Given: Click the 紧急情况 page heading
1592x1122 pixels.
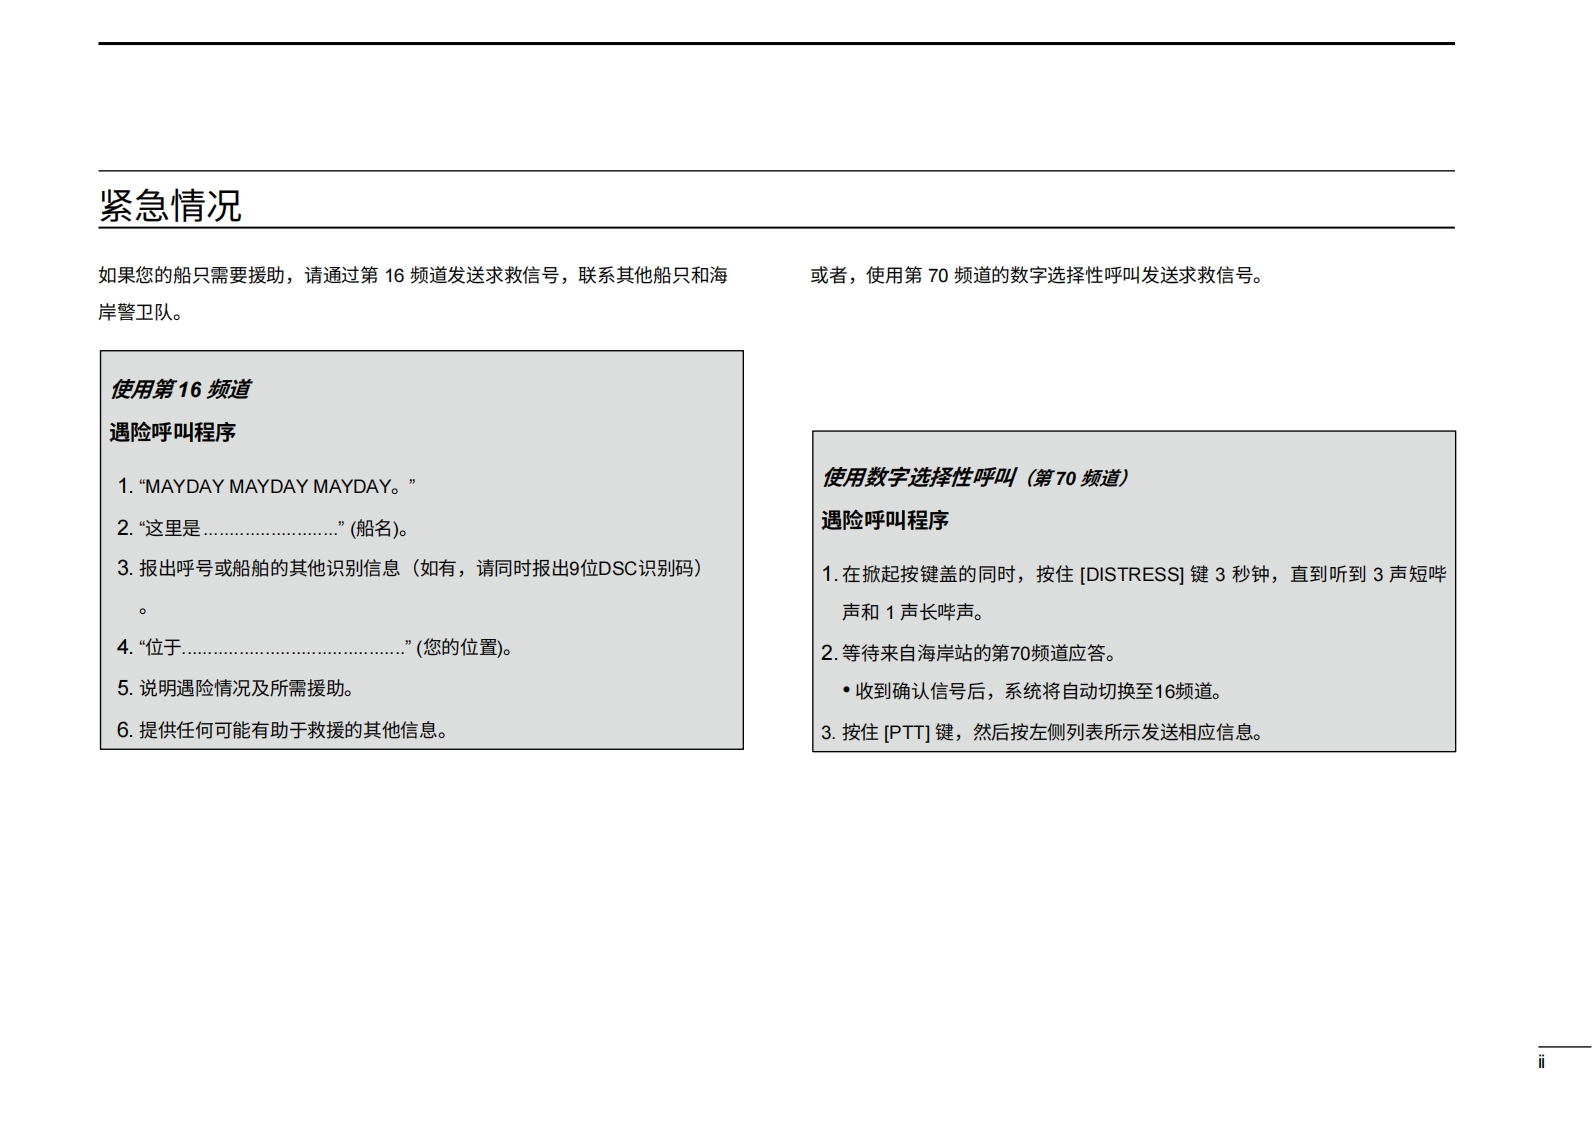Looking at the screenshot, I should point(170,205).
